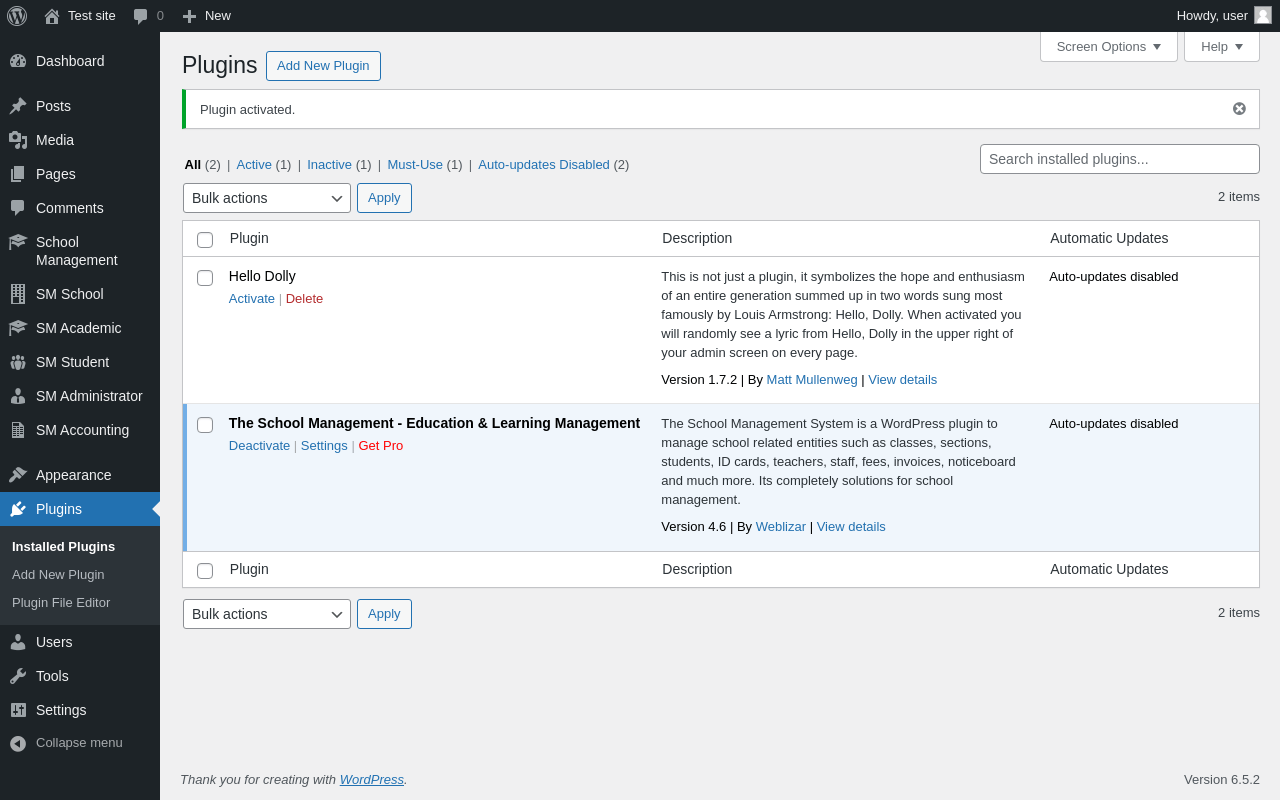This screenshot has height=800, width=1280.
Task: Click the Posts pushpin icon
Action: point(18,106)
